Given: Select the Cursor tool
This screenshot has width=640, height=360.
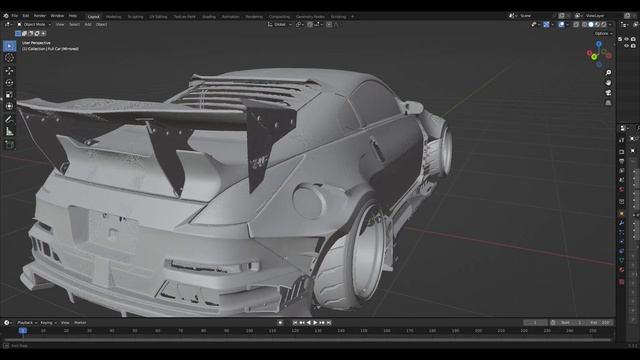Looking at the screenshot, I should pos(9,58).
